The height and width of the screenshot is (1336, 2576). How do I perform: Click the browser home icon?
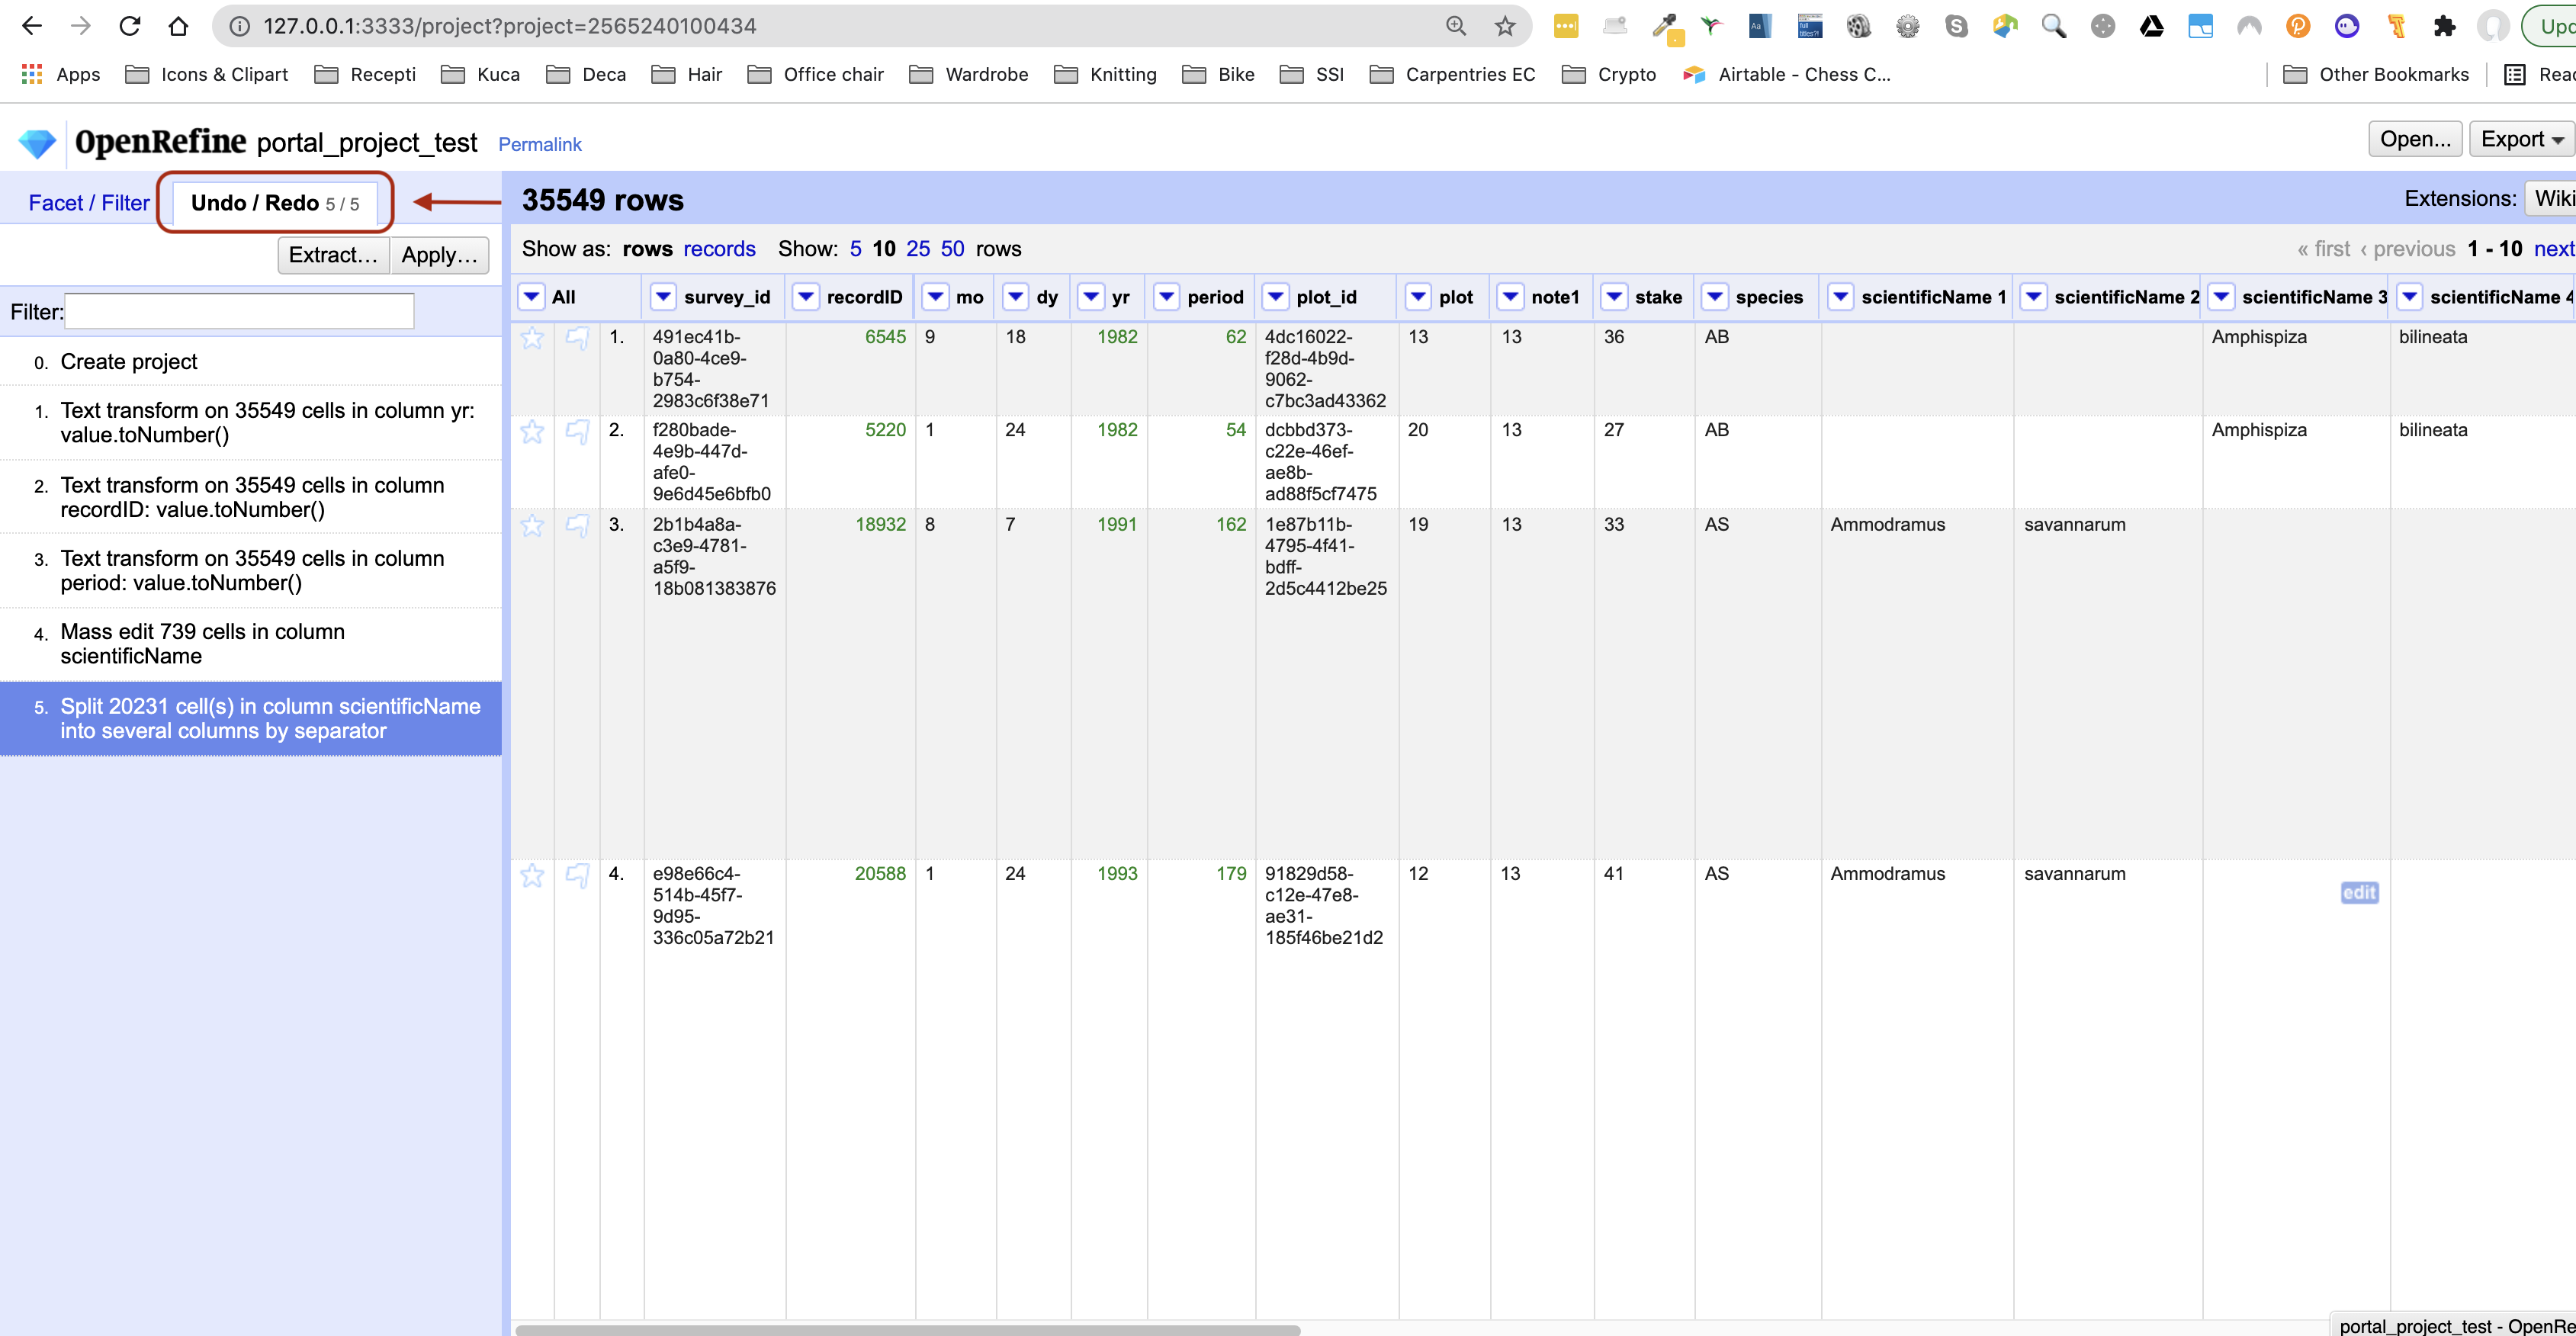[x=178, y=26]
